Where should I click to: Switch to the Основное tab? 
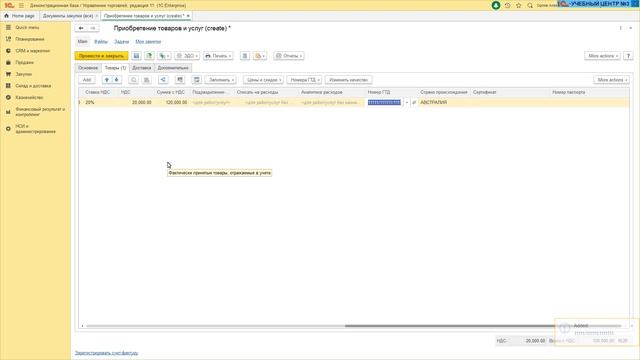tap(88, 68)
